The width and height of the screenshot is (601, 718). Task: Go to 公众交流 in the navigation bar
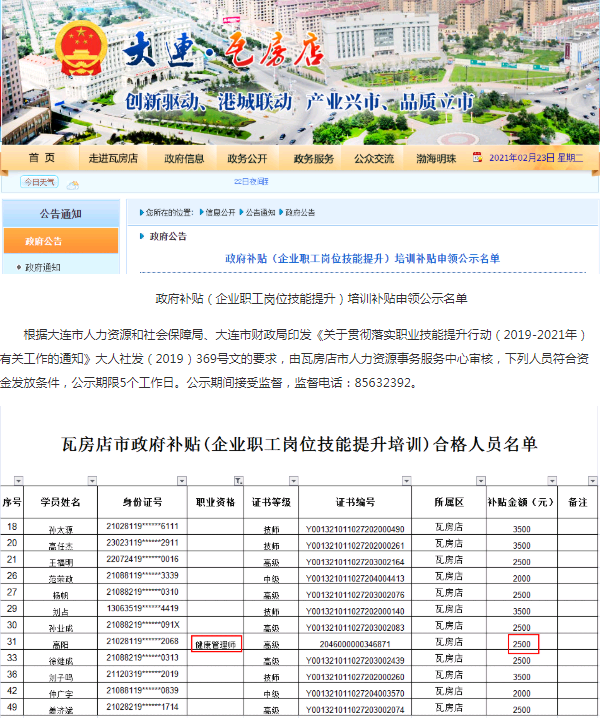(x=374, y=158)
